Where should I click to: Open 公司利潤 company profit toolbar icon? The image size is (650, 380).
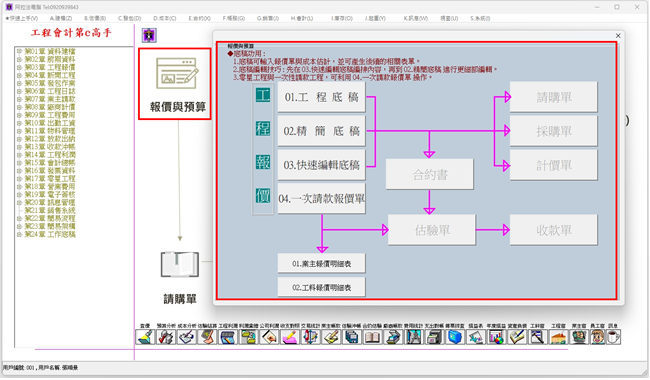[269, 337]
